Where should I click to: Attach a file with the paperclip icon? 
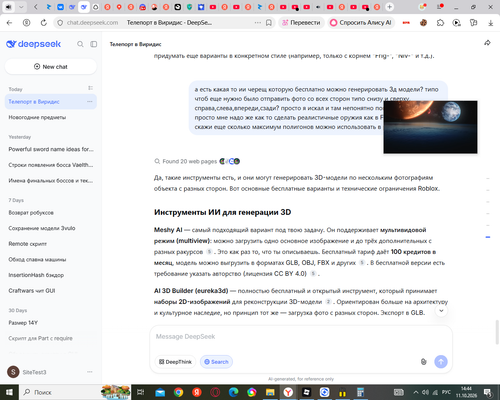pyautogui.click(x=423, y=362)
